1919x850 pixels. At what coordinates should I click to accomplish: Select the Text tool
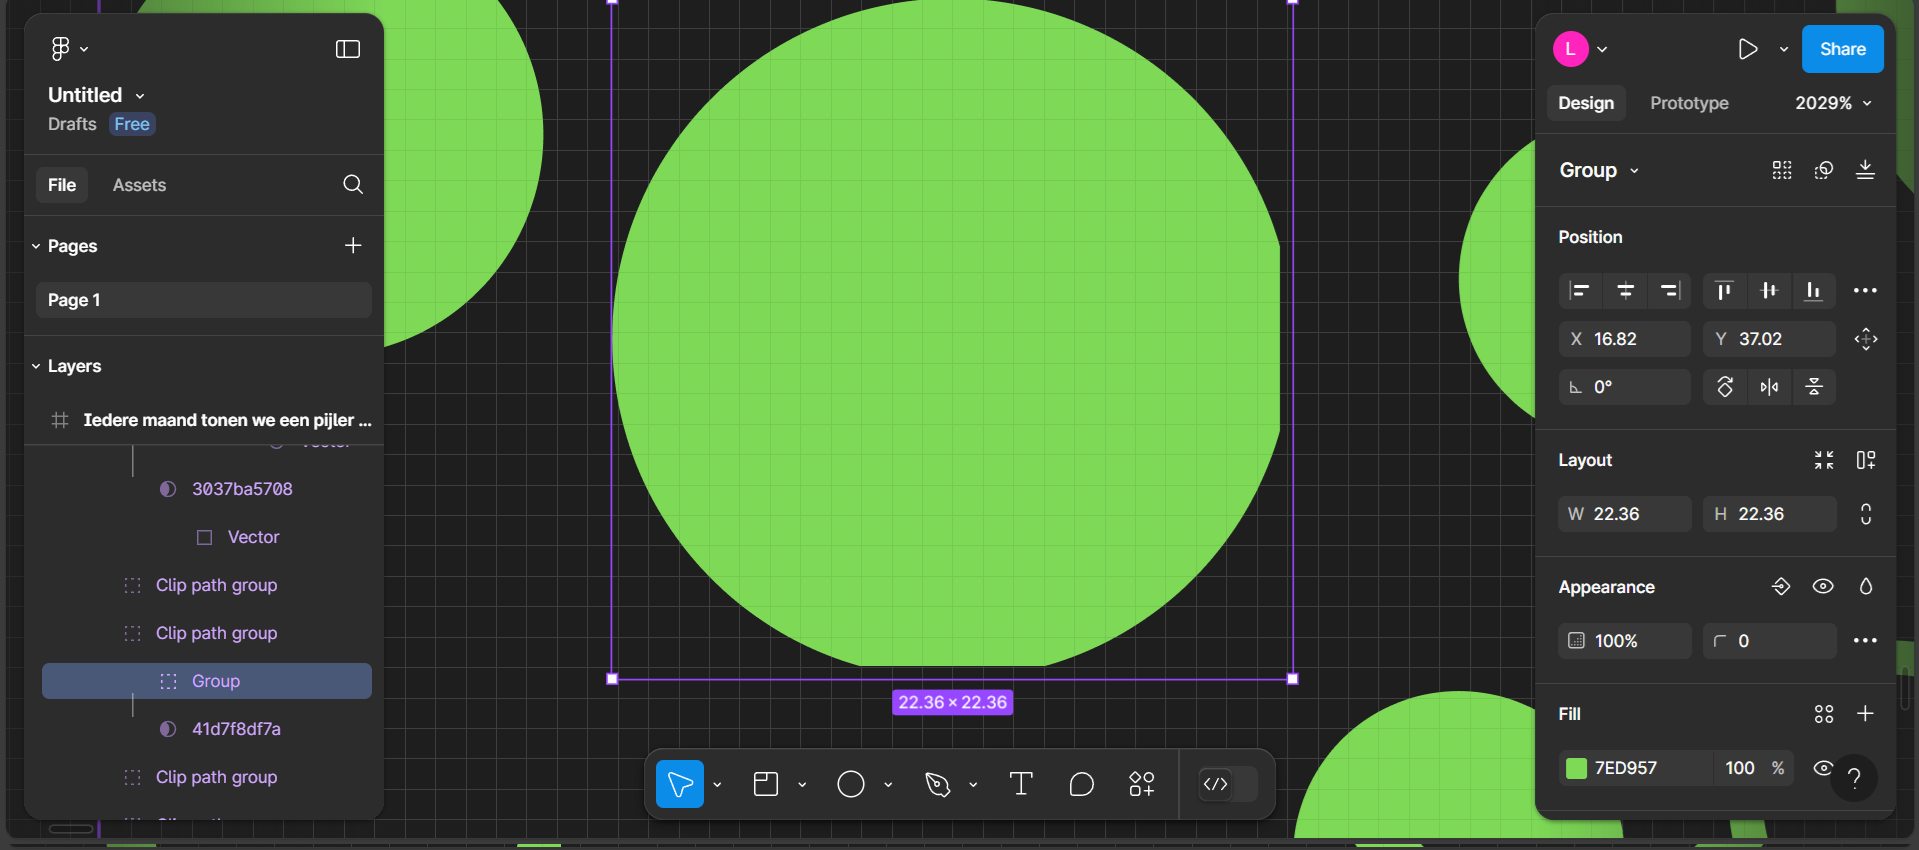(1021, 784)
